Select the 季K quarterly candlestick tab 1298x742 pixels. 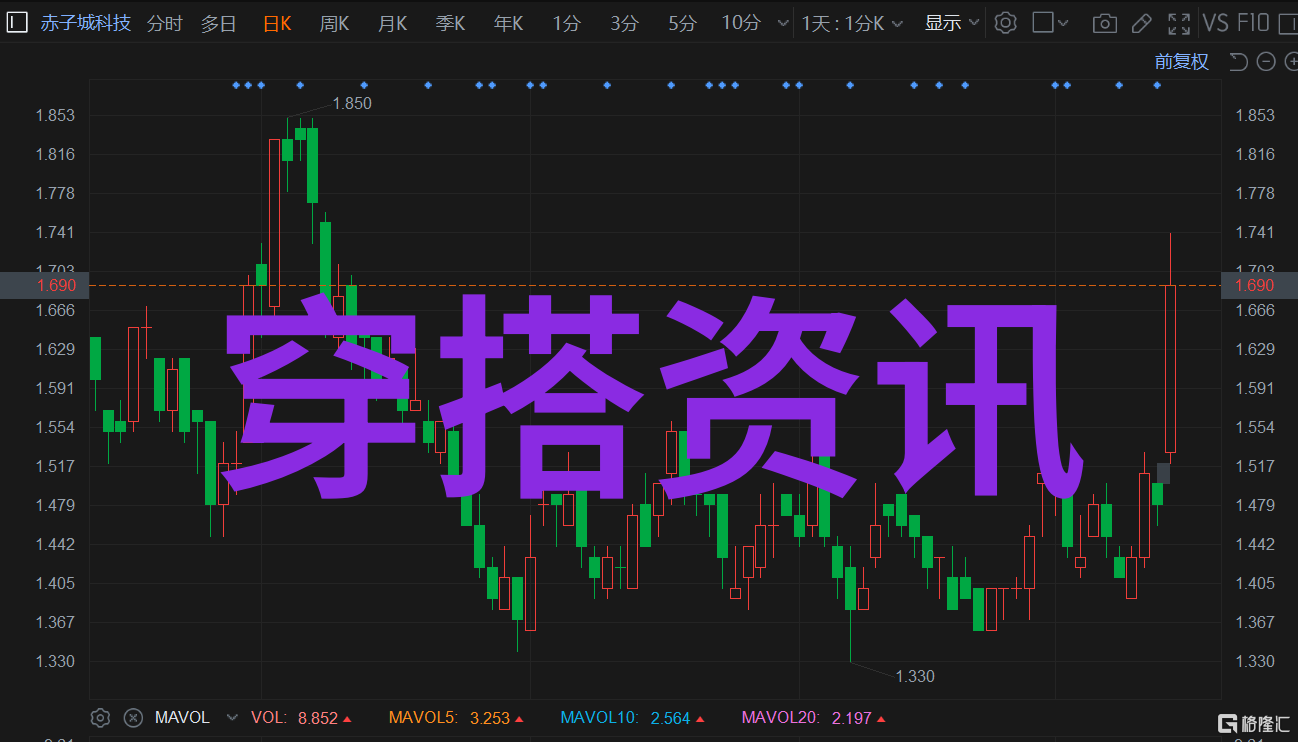pyautogui.click(x=450, y=23)
